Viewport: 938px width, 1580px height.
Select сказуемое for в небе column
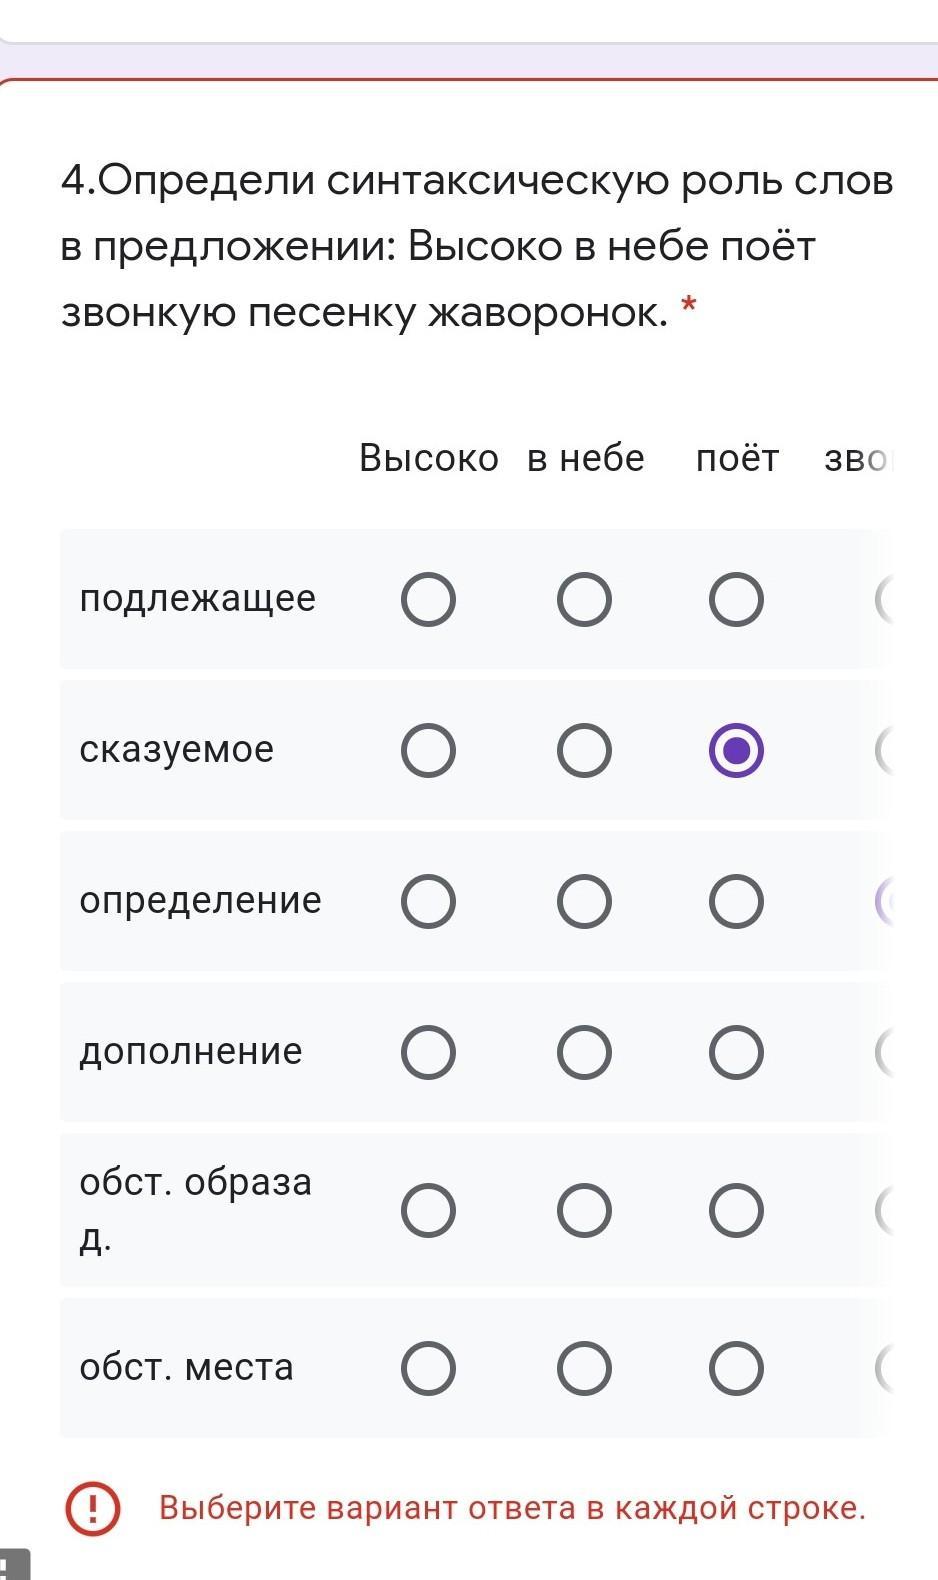tap(584, 751)
